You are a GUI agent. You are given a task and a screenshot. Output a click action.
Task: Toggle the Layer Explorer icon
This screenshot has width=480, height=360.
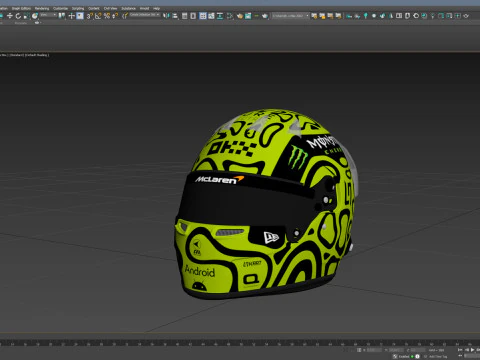click(193, 16)
